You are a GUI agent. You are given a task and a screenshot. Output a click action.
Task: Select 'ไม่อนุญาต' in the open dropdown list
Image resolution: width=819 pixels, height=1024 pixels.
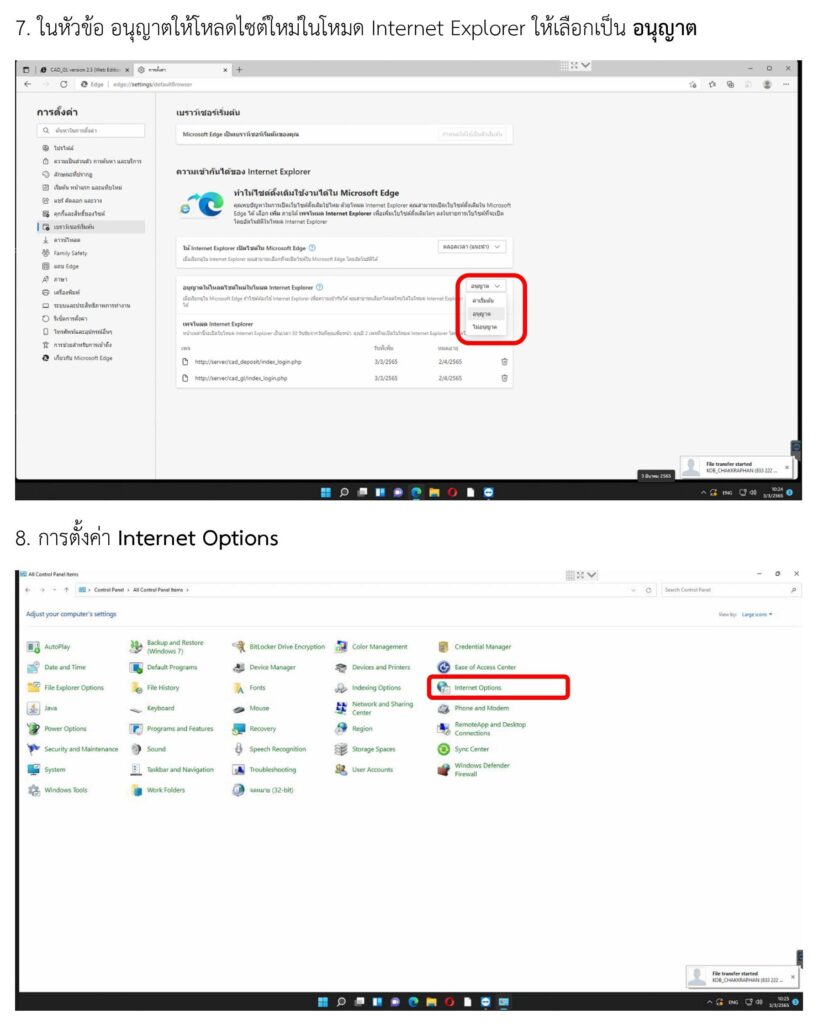tap(487, 327)
